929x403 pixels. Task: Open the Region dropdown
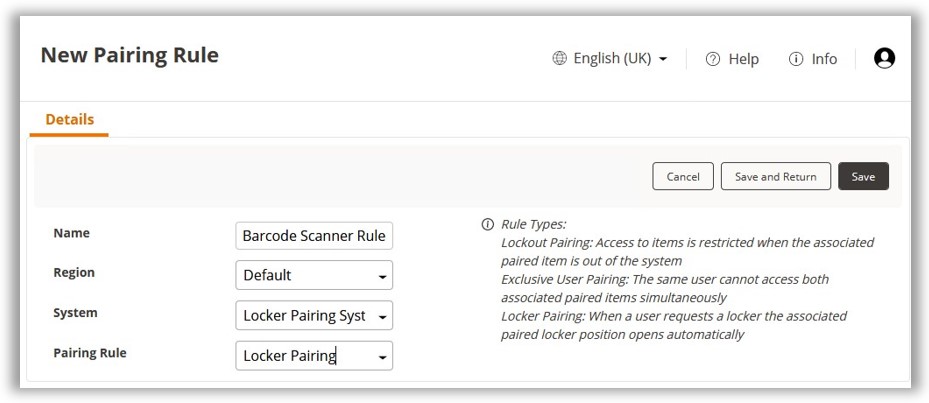[314, 275]
